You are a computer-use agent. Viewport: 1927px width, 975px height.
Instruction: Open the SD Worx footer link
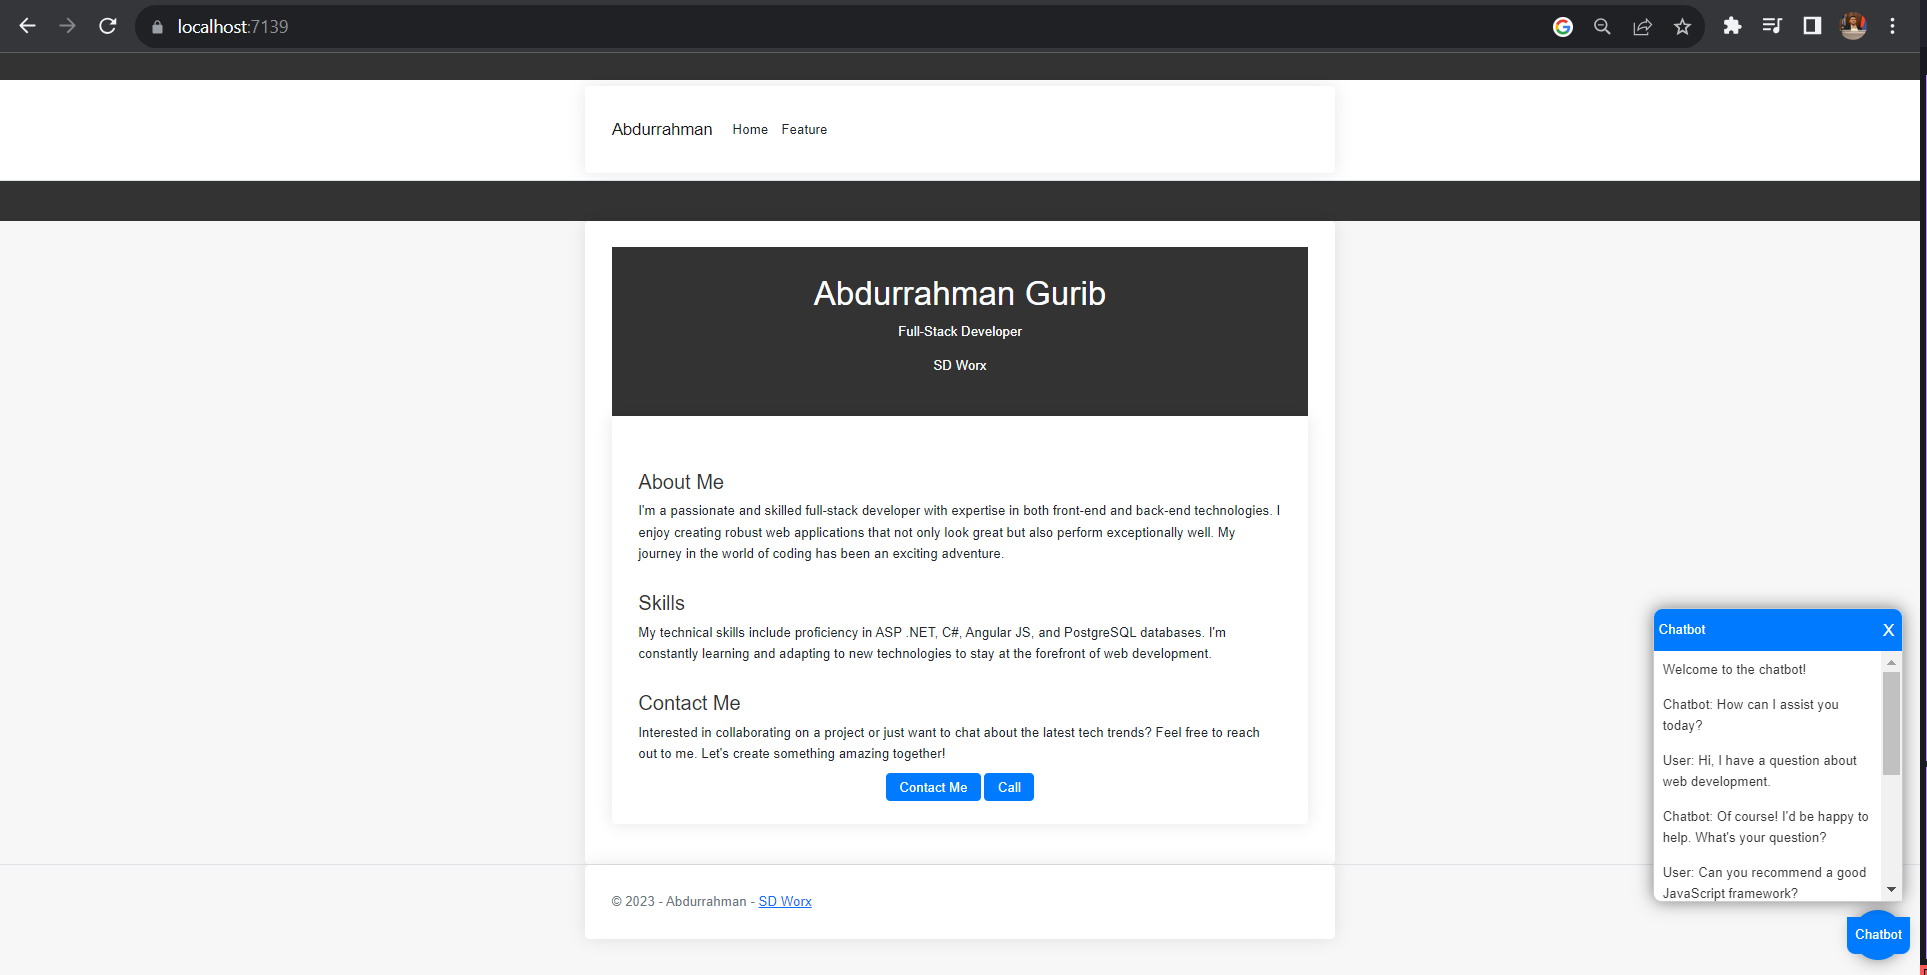[785, 901]
